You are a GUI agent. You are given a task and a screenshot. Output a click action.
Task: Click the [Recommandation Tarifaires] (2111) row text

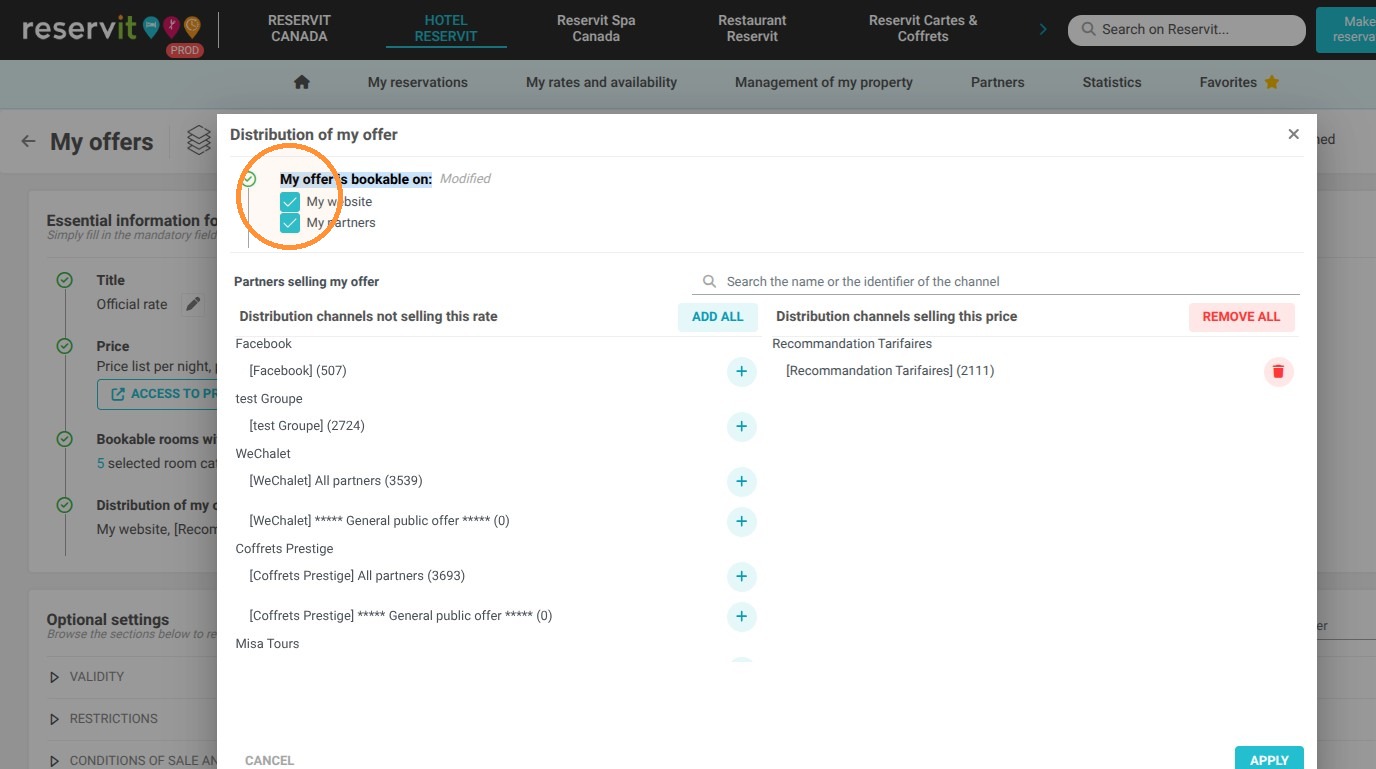[x=890, y=371]
